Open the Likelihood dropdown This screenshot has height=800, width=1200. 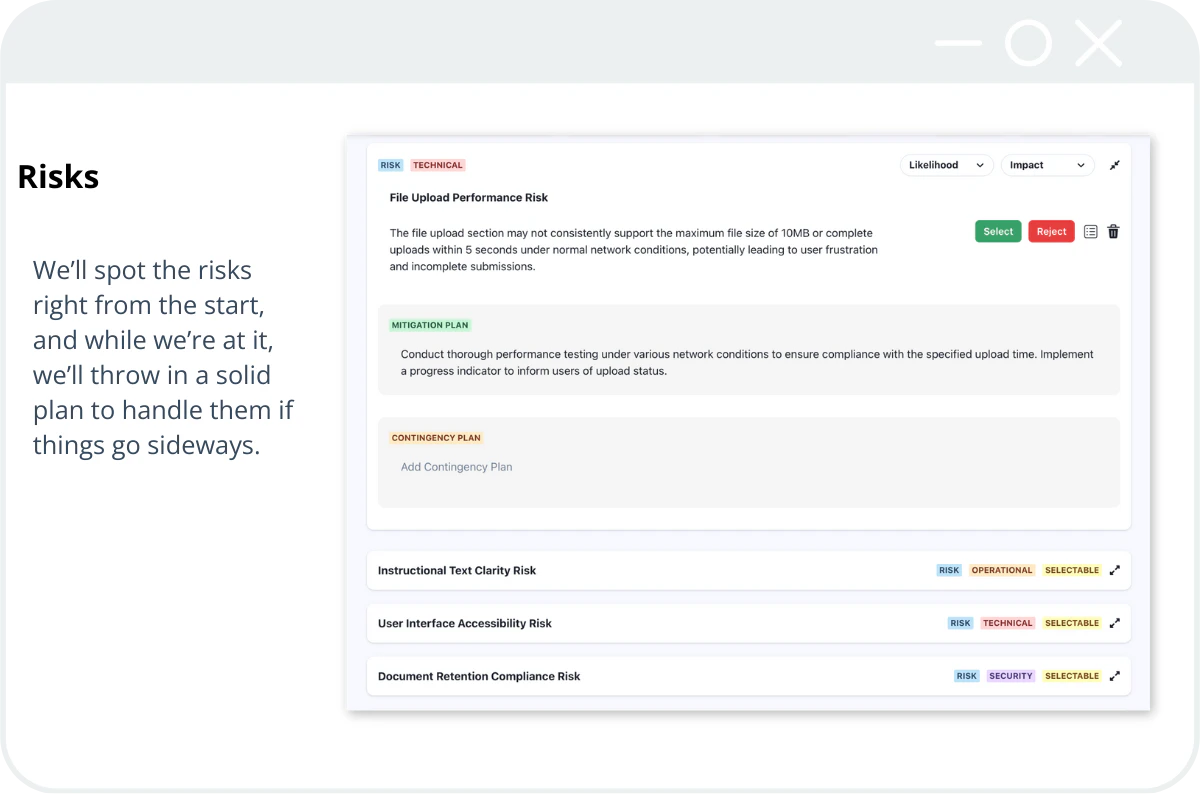pos(946,165)
